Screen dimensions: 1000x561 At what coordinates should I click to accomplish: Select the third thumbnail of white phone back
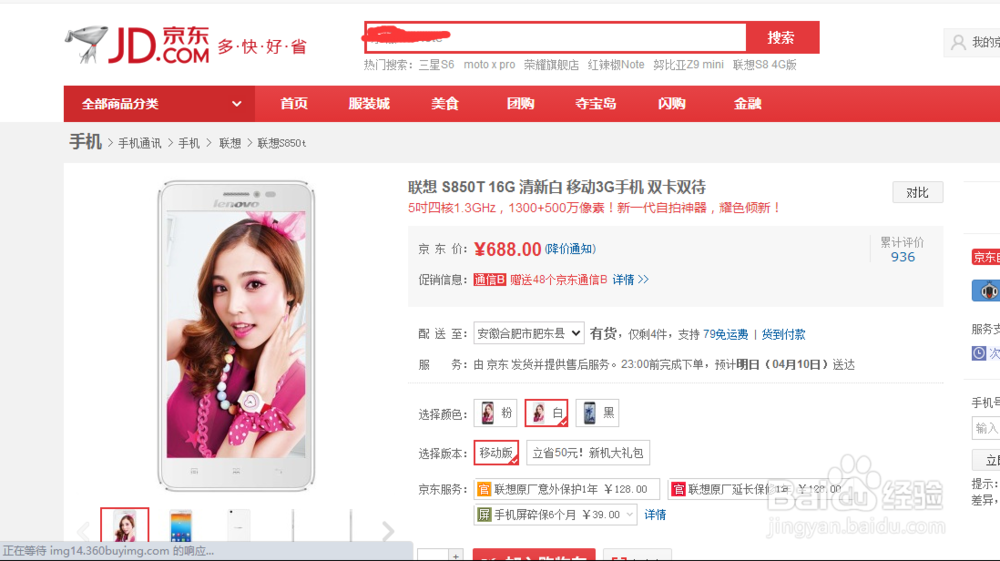(239, 527)
